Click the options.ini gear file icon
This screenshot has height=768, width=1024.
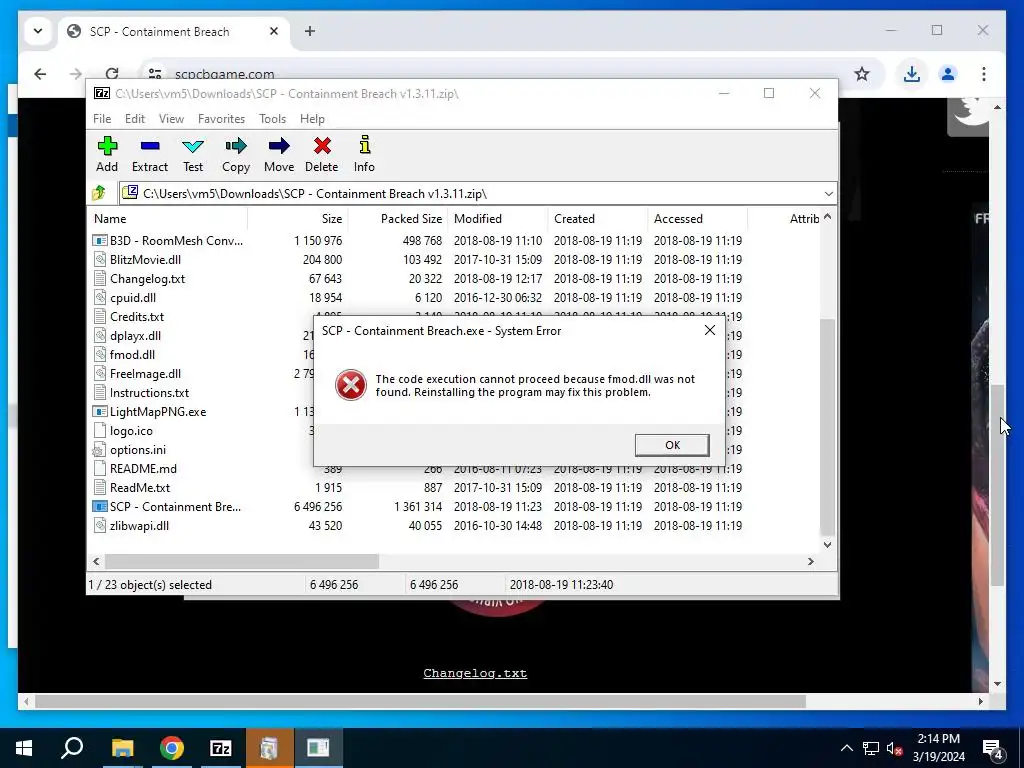tap(99, 449)
